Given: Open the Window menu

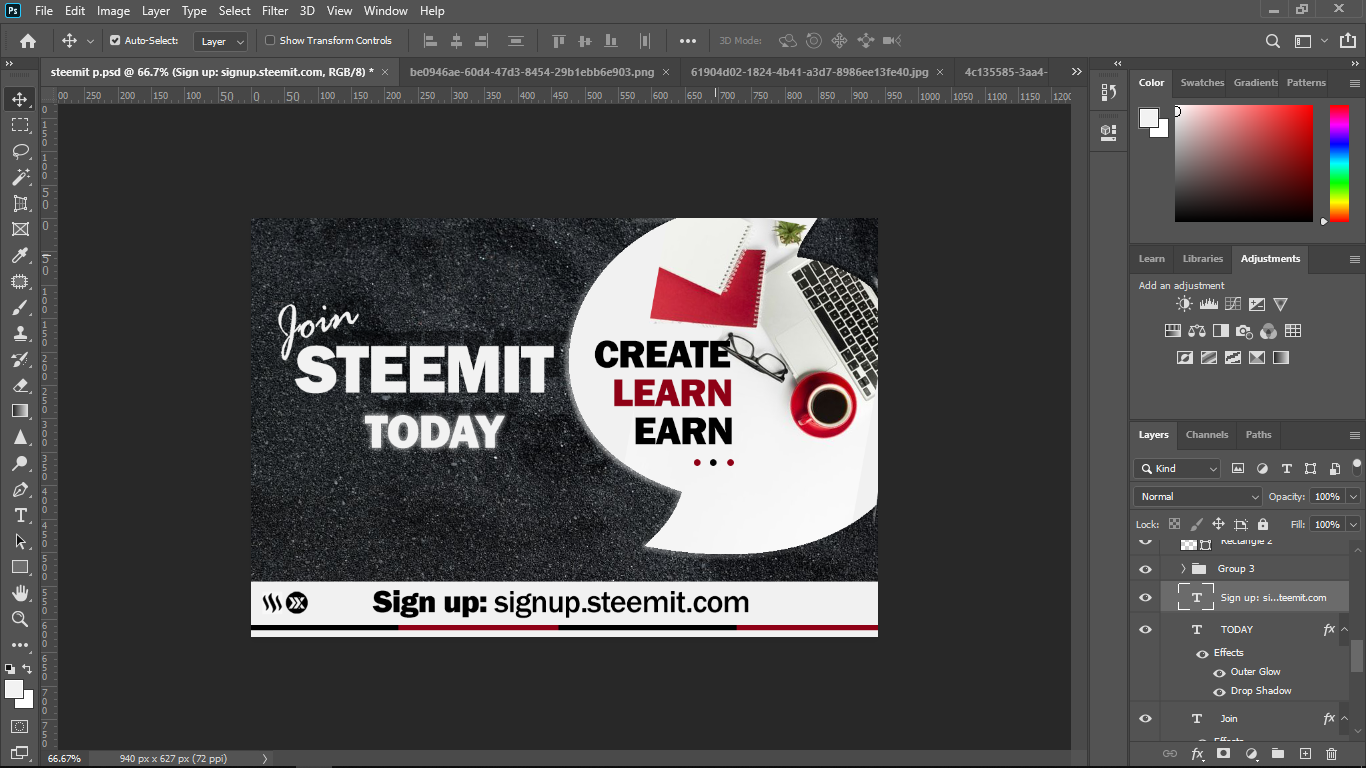Looking at the screenshot, I should [x=385, y=11].
